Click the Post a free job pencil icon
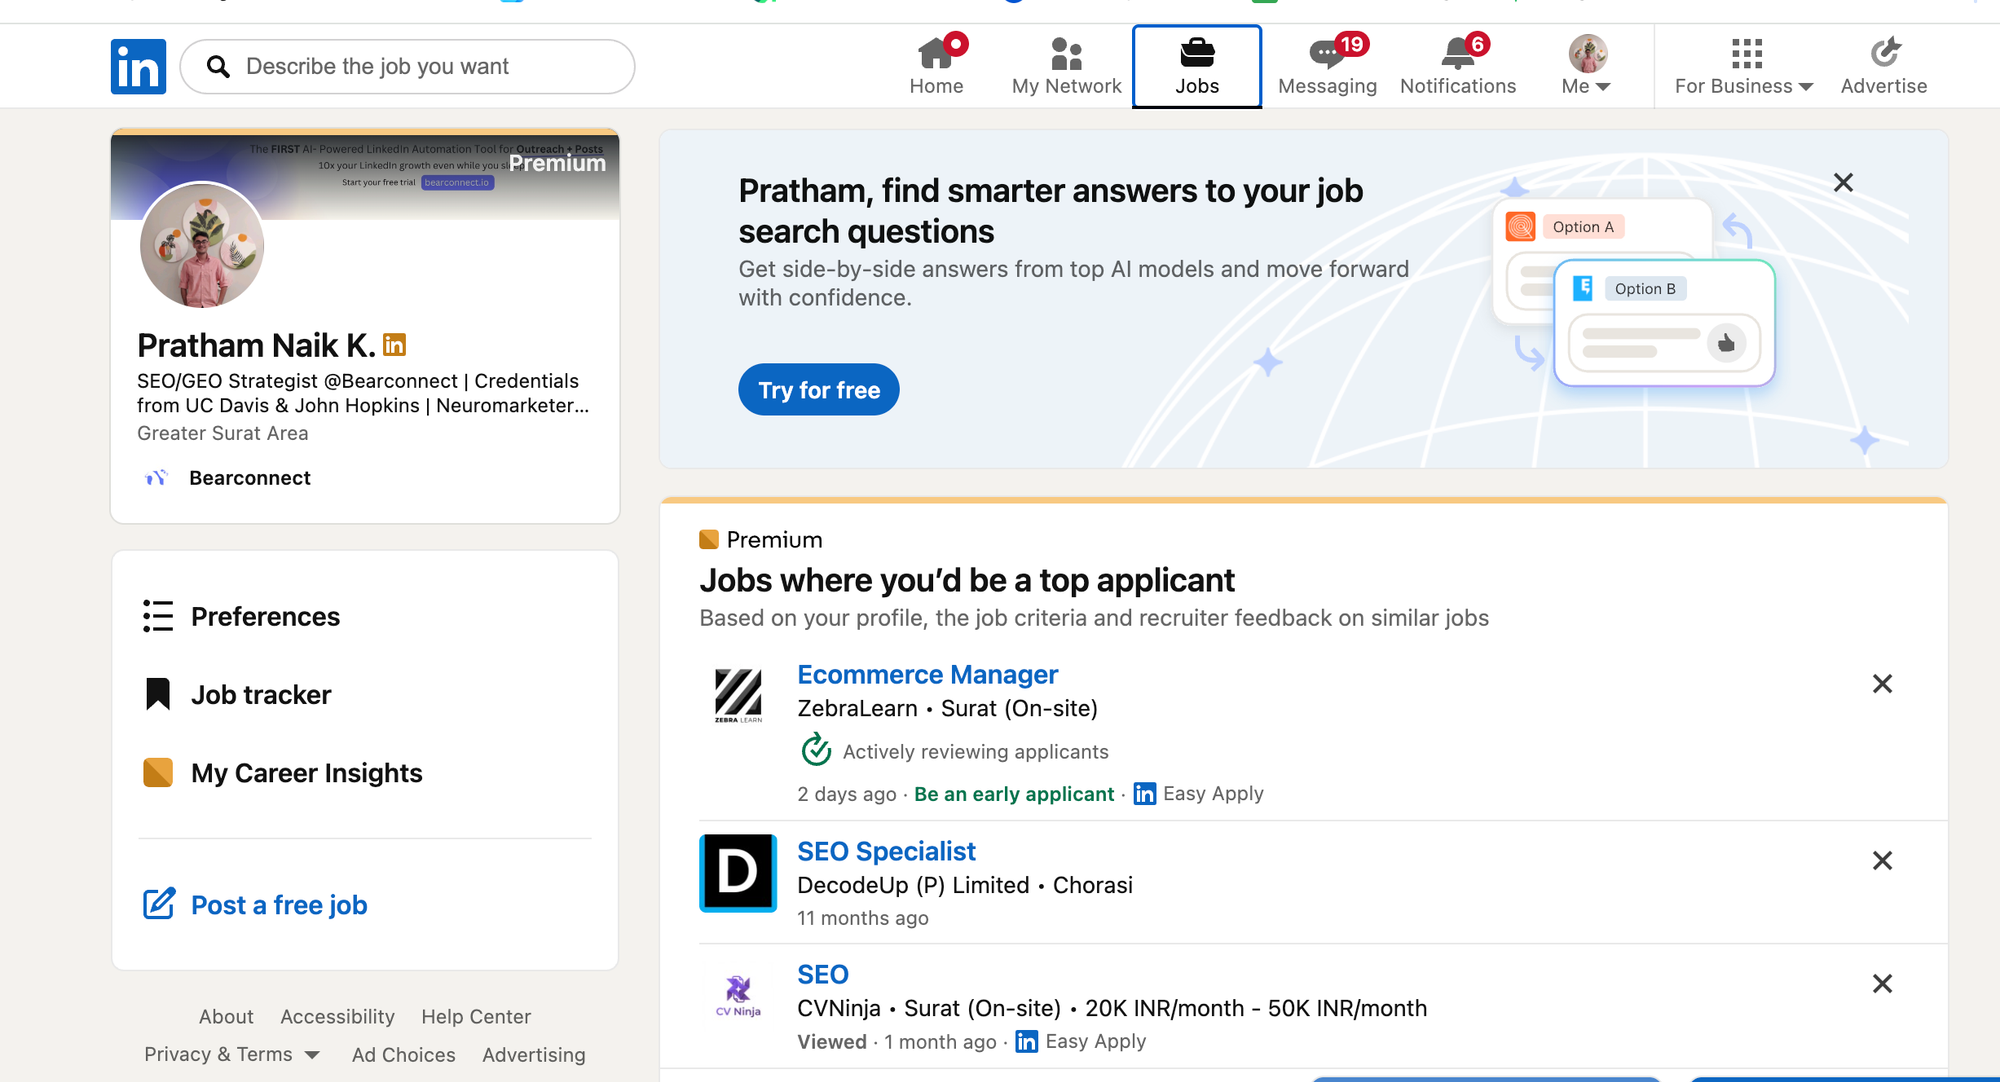This screenshot has width=2000, height=1082. [x=159, y=904]
